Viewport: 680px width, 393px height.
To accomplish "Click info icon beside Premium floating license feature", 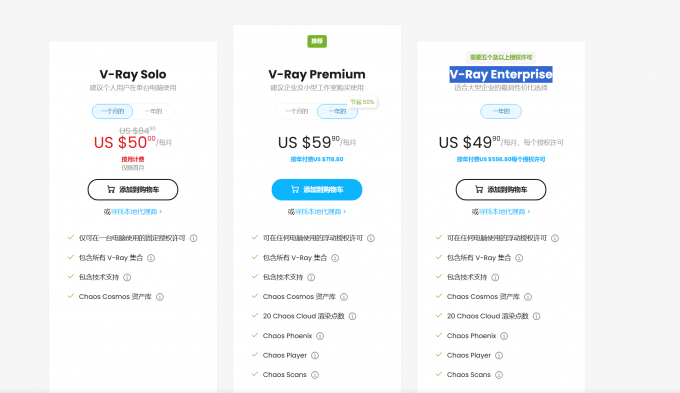I will coord(371,238).
